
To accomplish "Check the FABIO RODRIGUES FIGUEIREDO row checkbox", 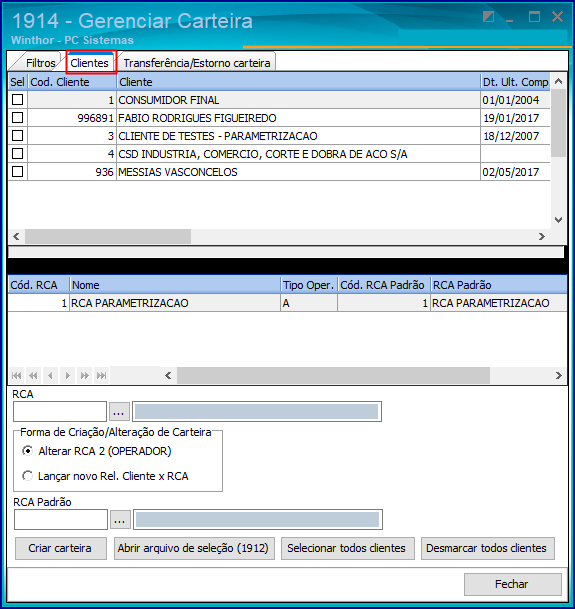I will click(x=17, y=118).
